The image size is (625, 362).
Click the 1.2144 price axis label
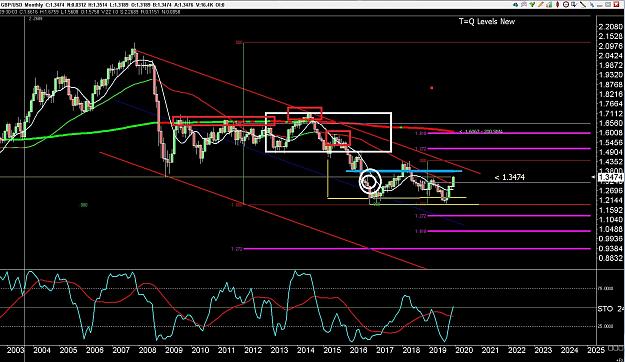[x=610, y=201]
